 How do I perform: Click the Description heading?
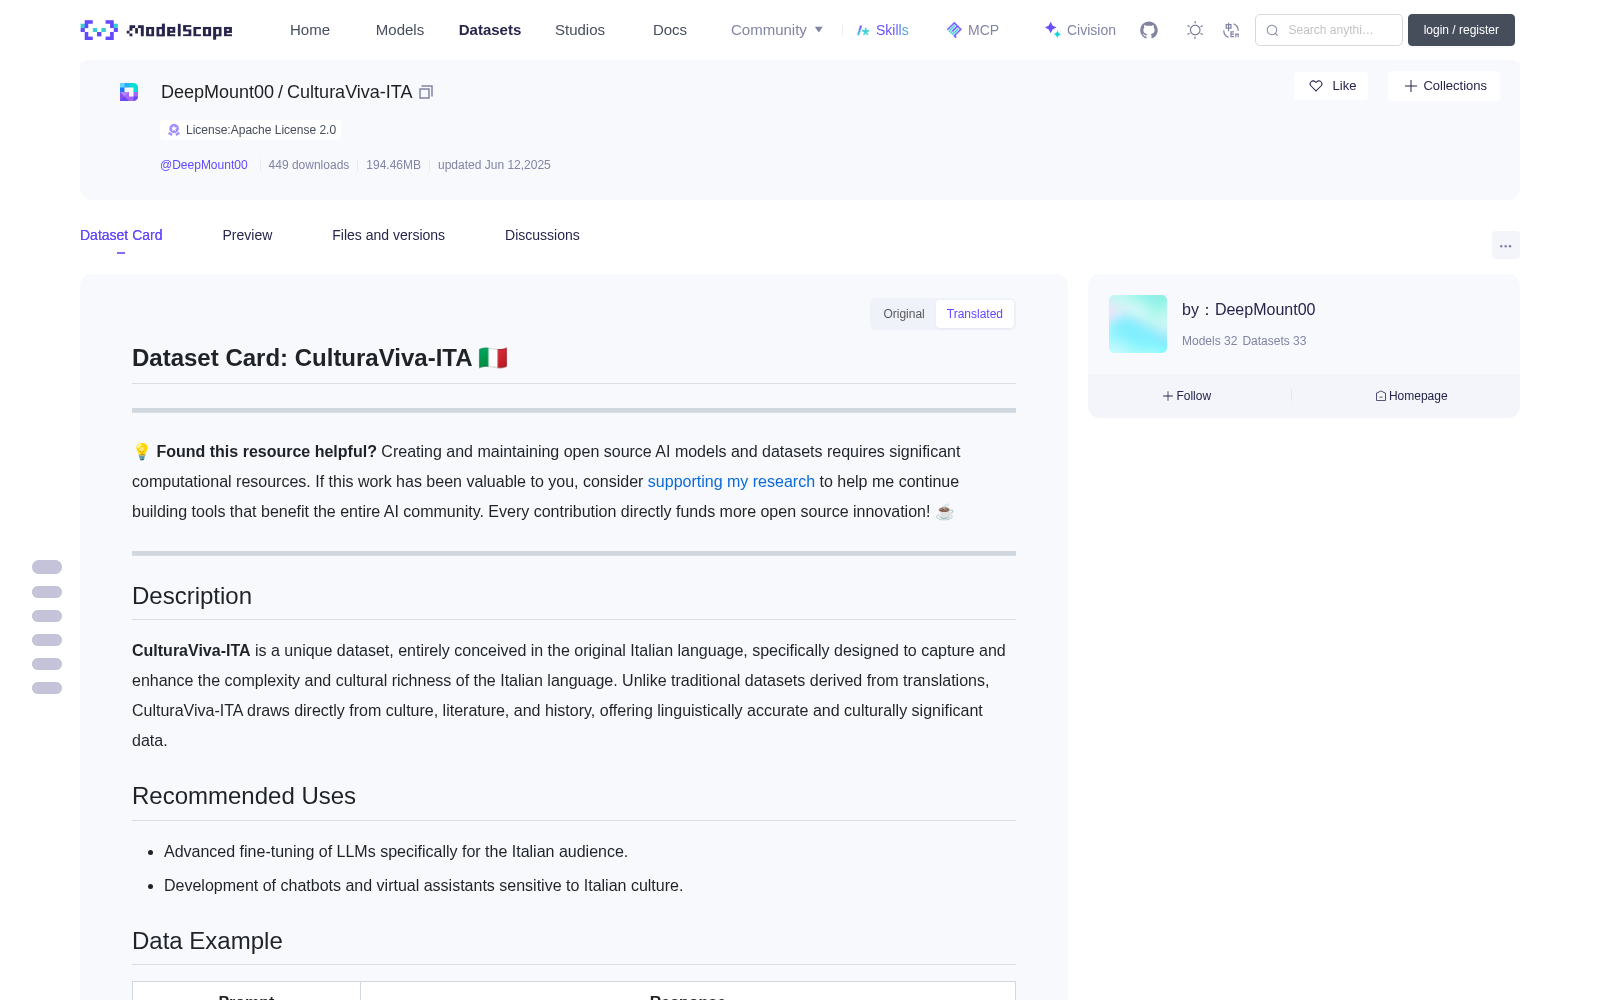pyautogui.click(x=192, y=596)
